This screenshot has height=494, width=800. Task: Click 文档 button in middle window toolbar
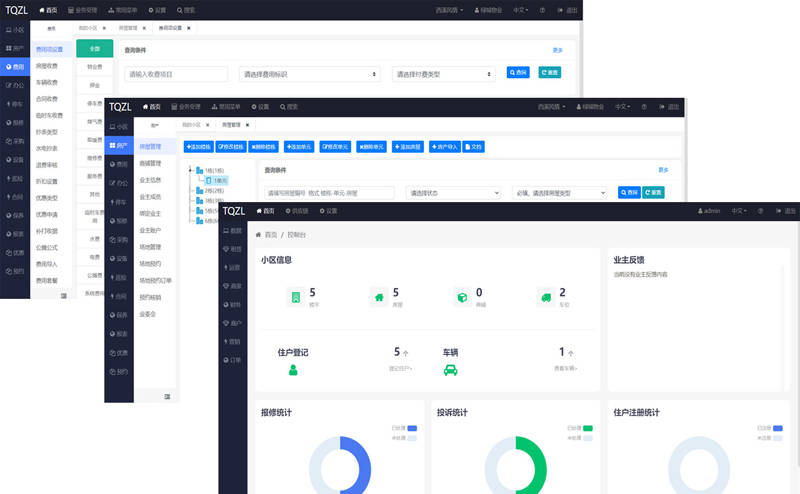473,147
